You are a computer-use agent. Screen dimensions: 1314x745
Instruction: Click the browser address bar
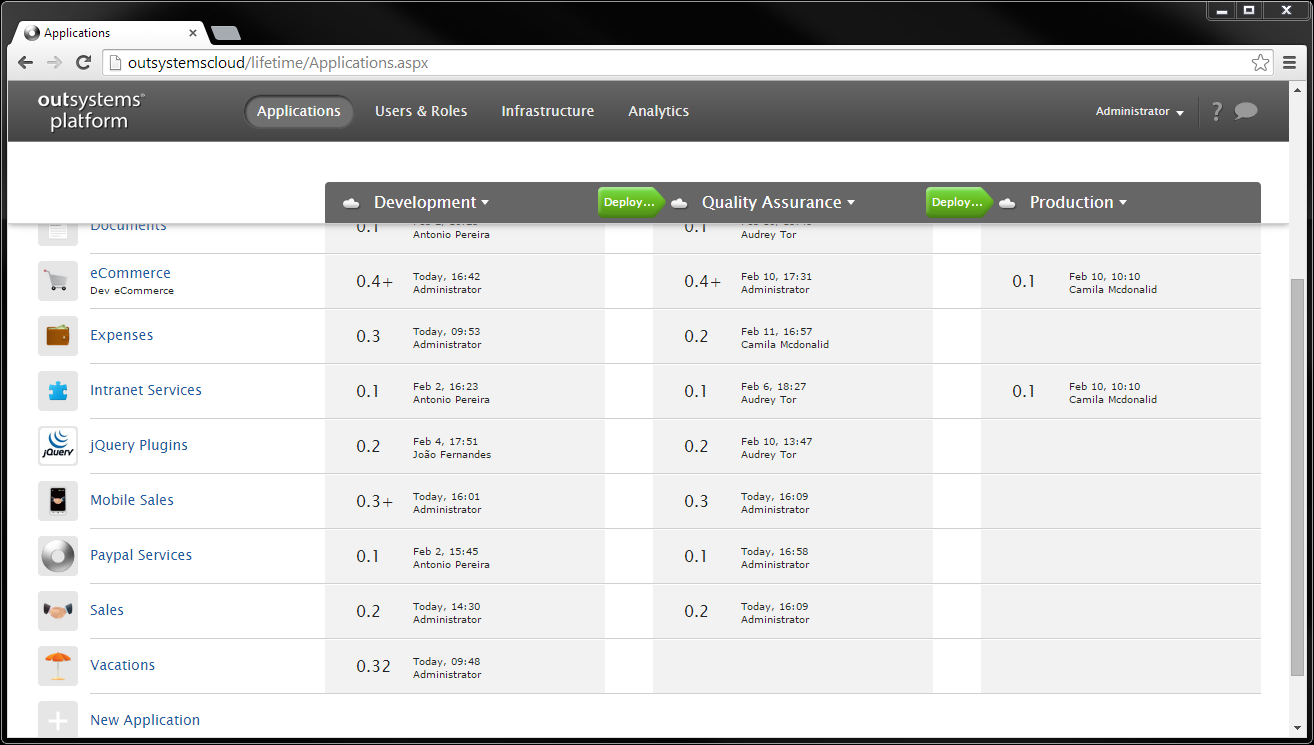click(x=690, y=63)
